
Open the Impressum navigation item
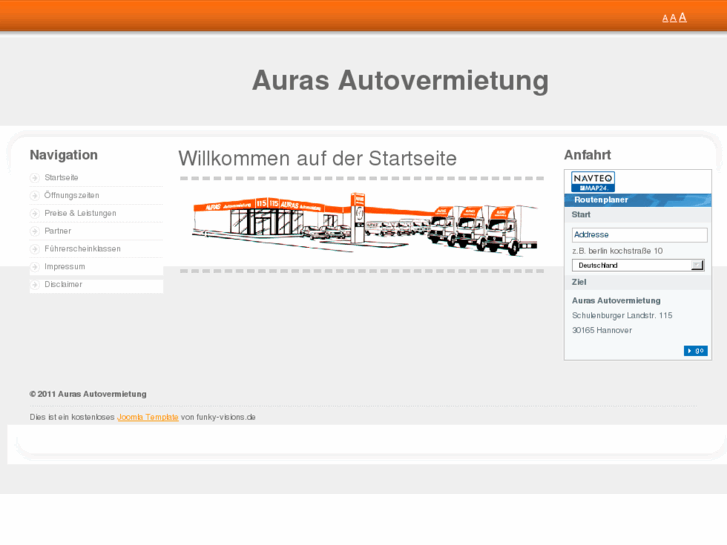(65, 267)
